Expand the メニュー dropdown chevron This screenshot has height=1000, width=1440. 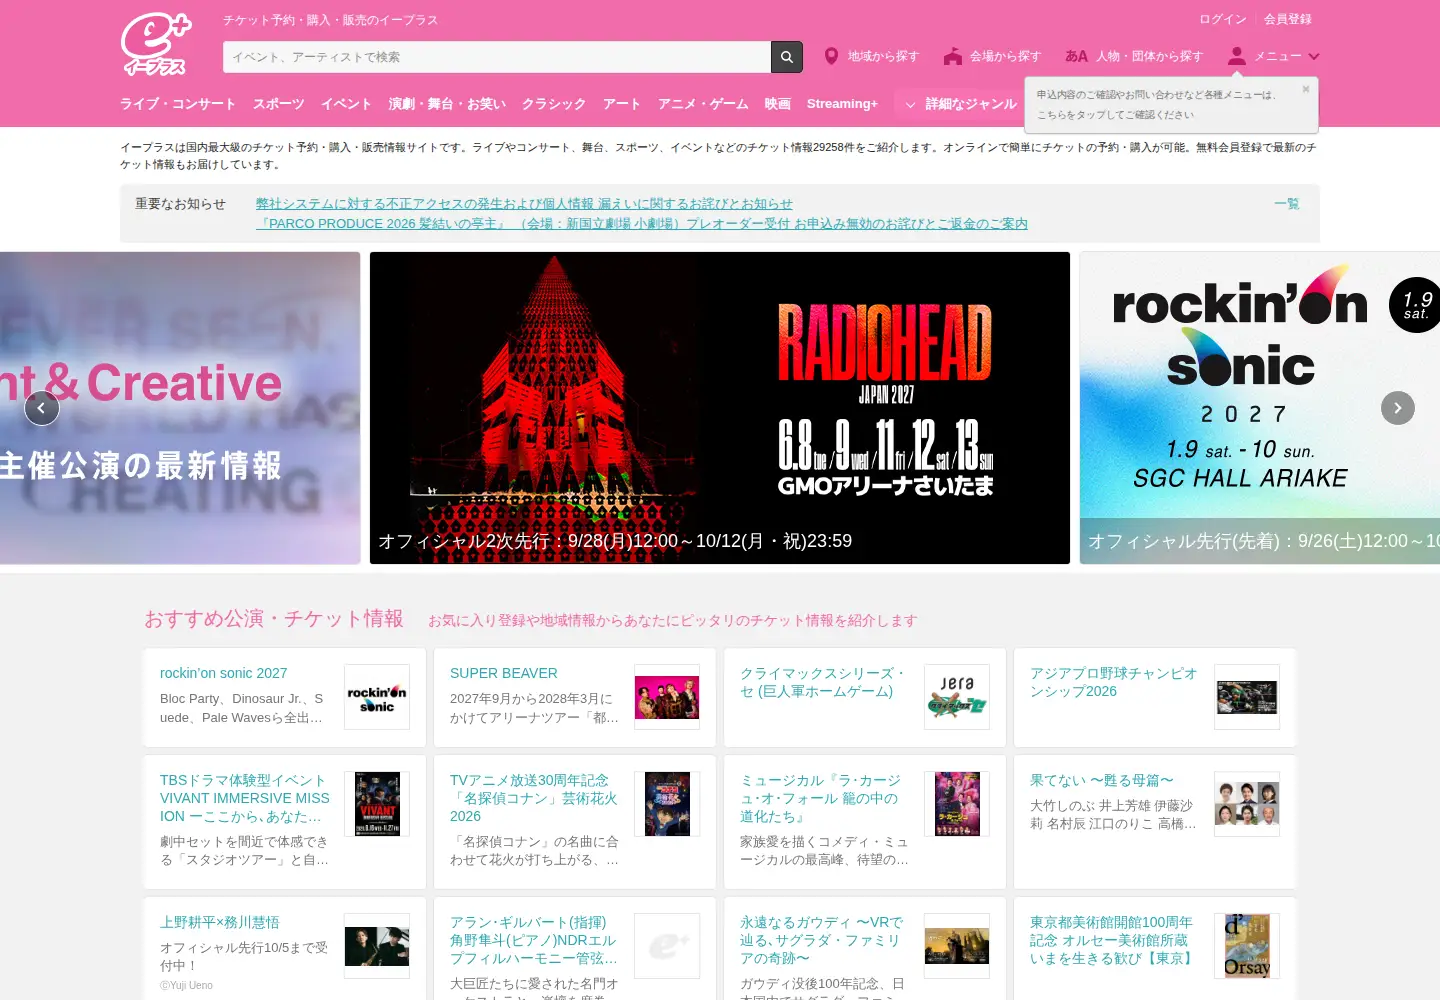tap(1314, 56)
